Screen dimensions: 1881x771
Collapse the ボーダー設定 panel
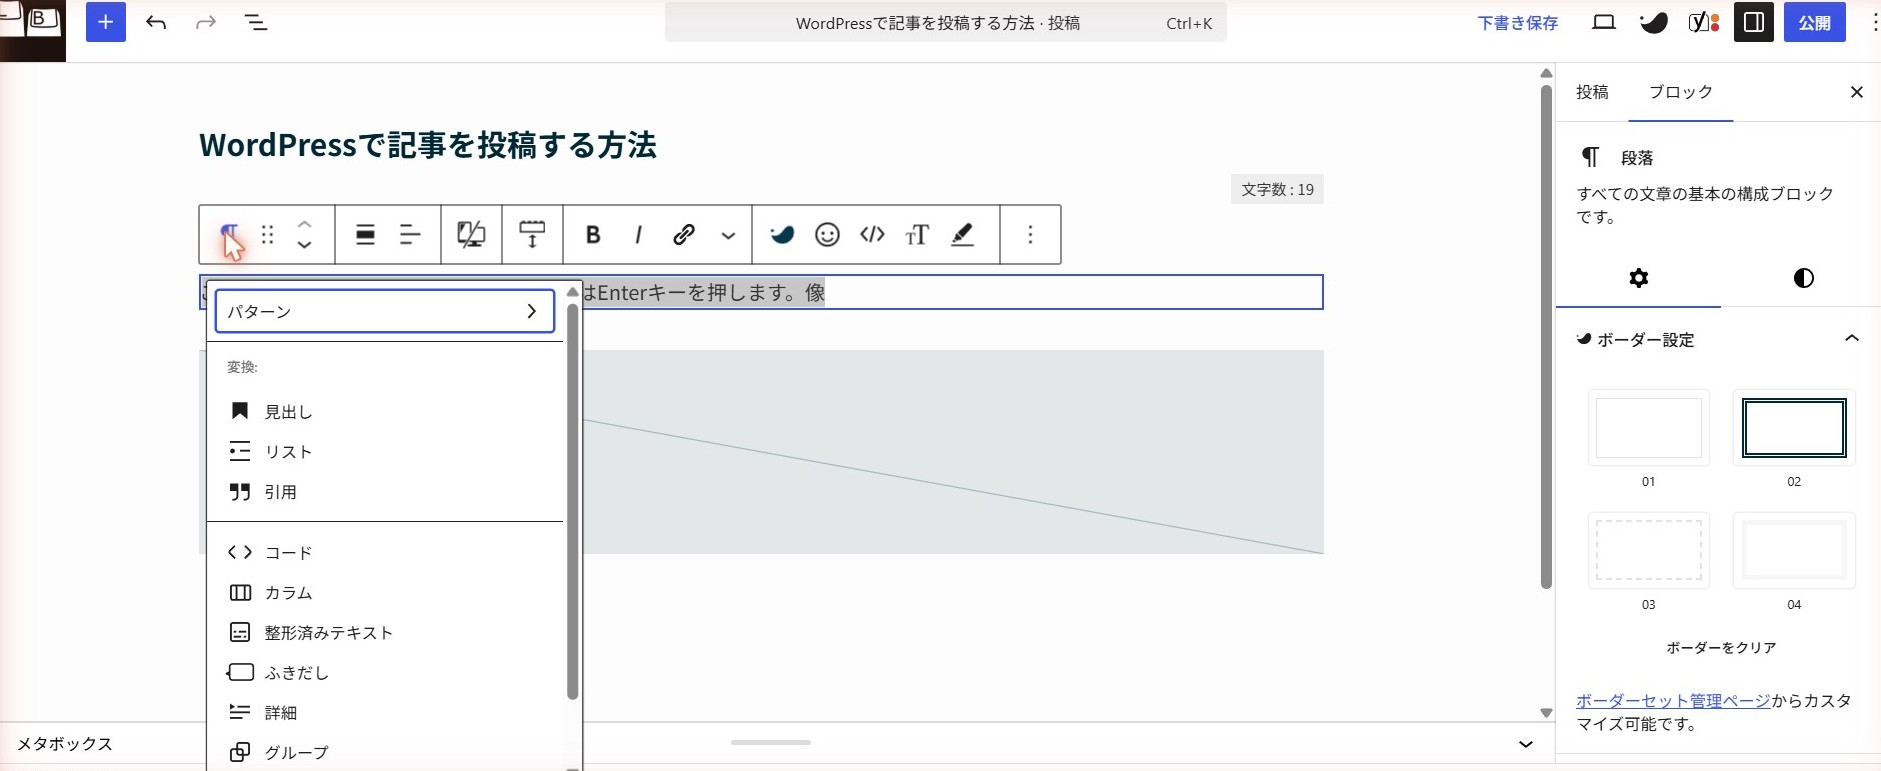(1852, 339)
